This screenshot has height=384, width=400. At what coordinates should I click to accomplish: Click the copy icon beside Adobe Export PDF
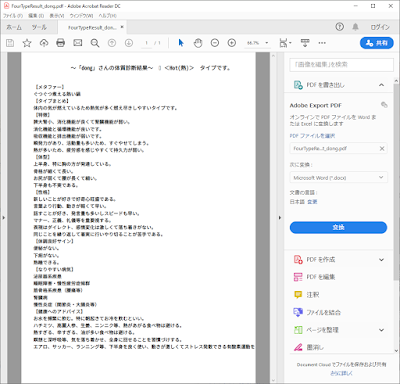(384, 105)
